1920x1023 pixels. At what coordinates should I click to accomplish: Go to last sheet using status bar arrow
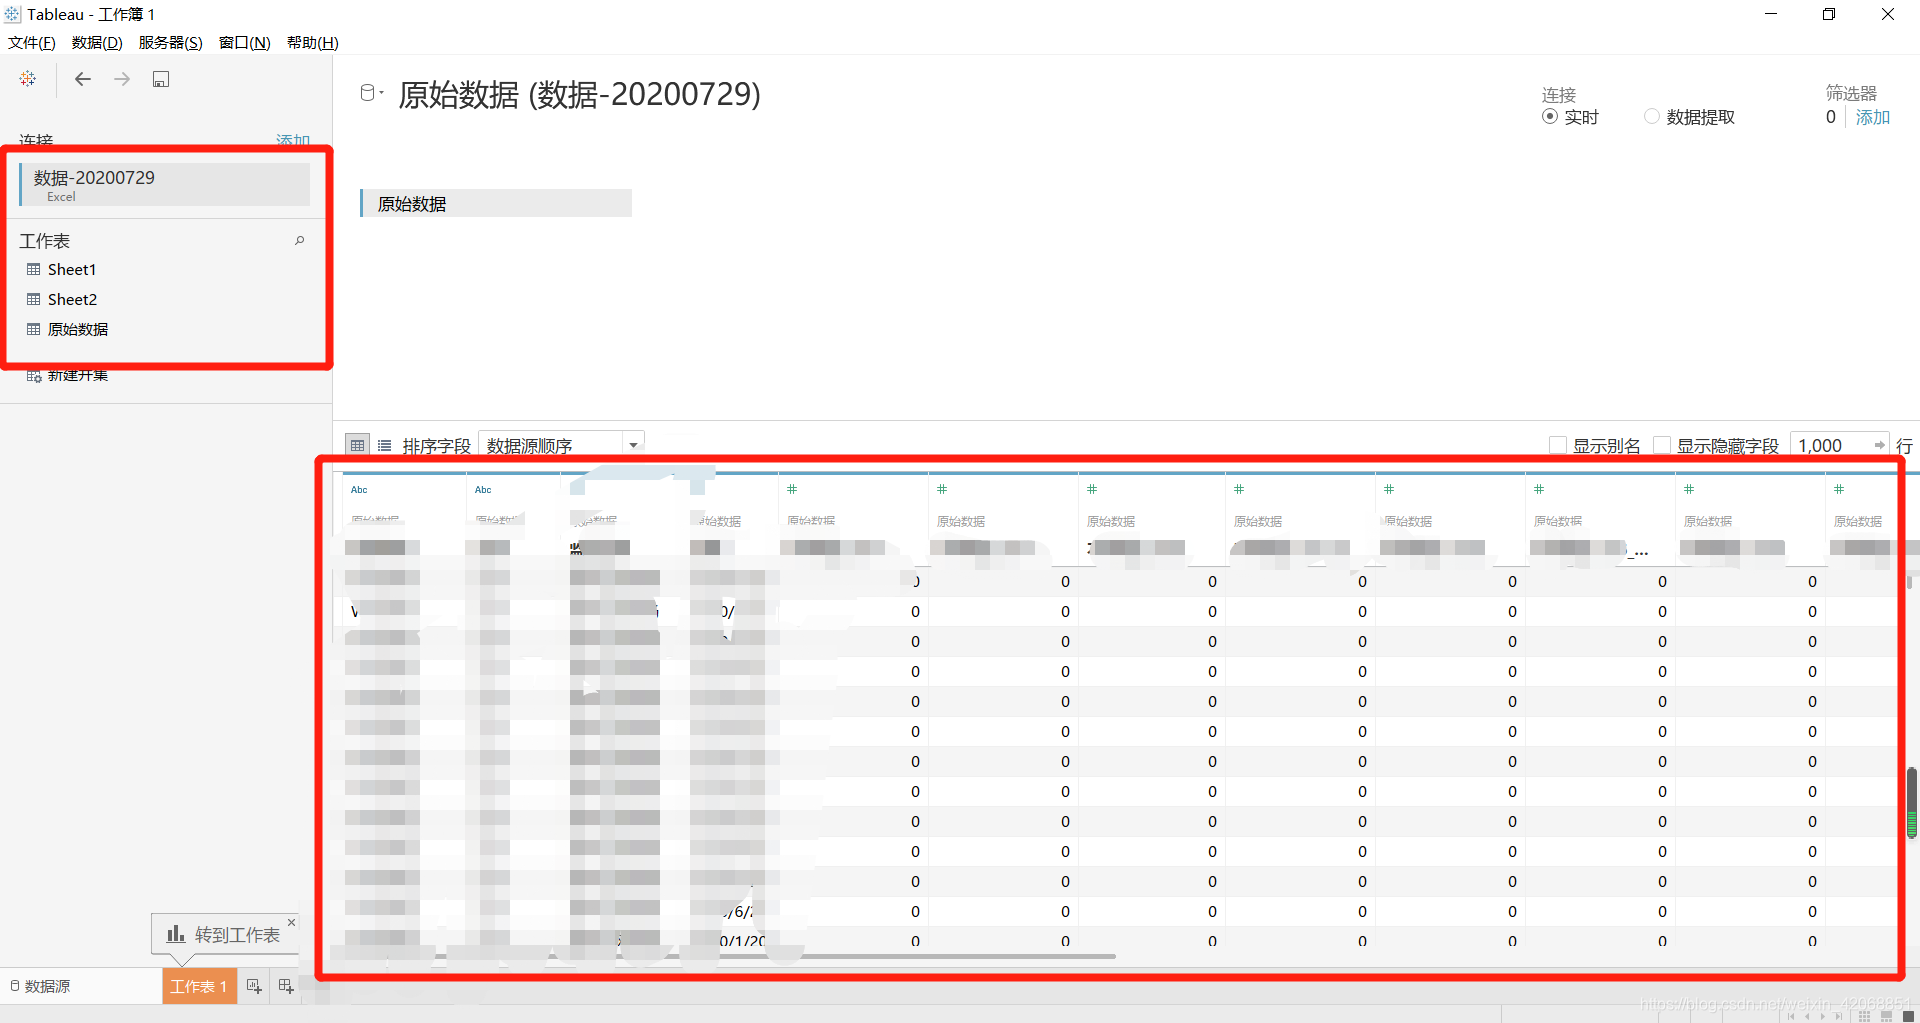coord(1839,1016)
